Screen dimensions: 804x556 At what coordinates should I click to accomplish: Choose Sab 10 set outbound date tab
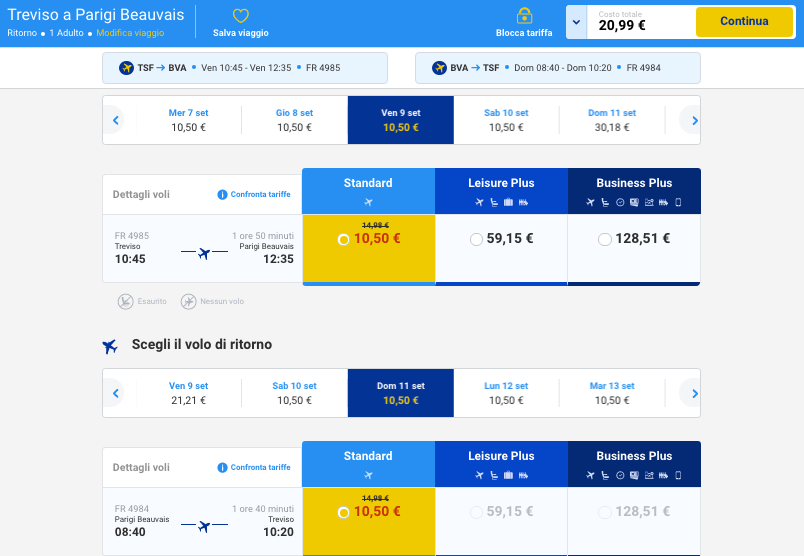(507, 120)
